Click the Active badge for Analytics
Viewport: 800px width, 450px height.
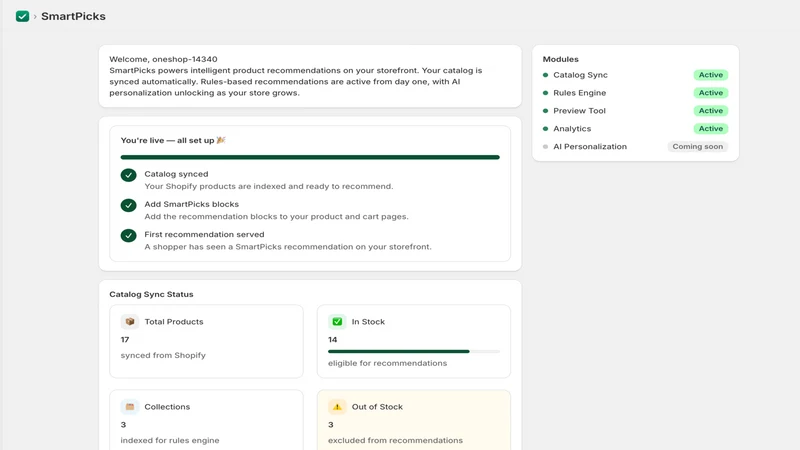(711, 129)
